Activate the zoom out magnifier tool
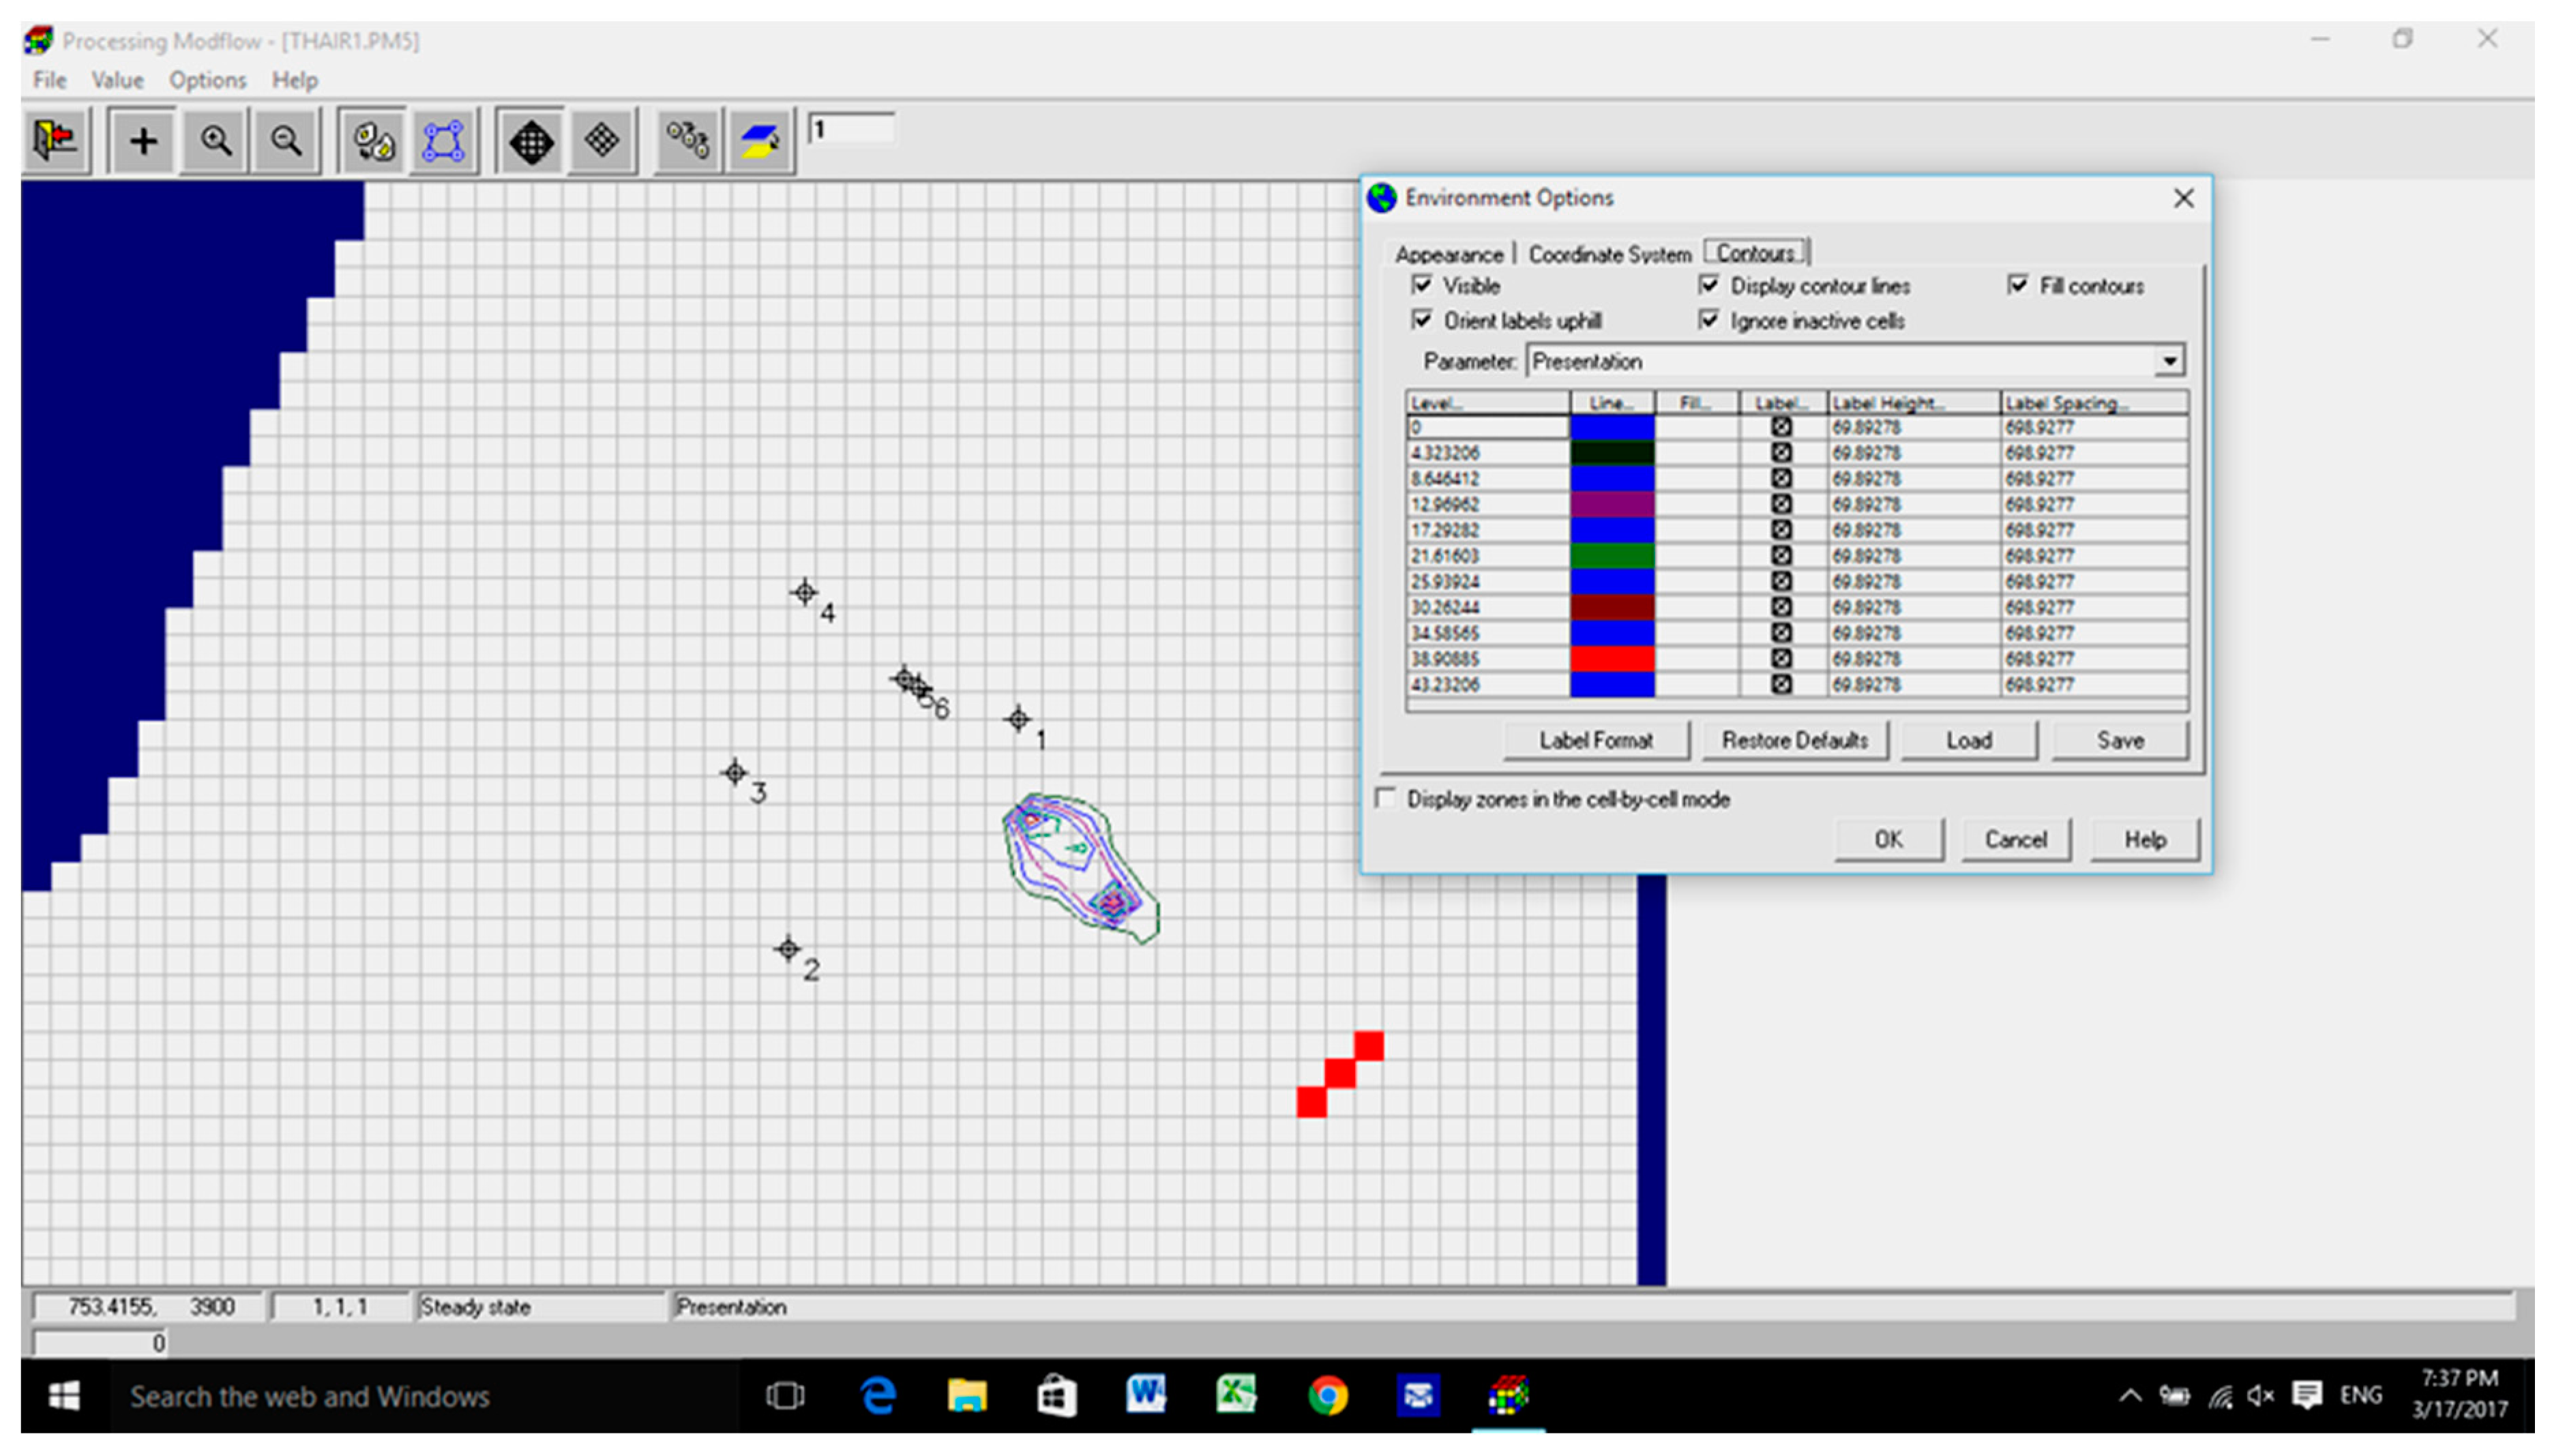Image resolution: width=2552 pixels, height=1456 pixels. pos(286,140)
